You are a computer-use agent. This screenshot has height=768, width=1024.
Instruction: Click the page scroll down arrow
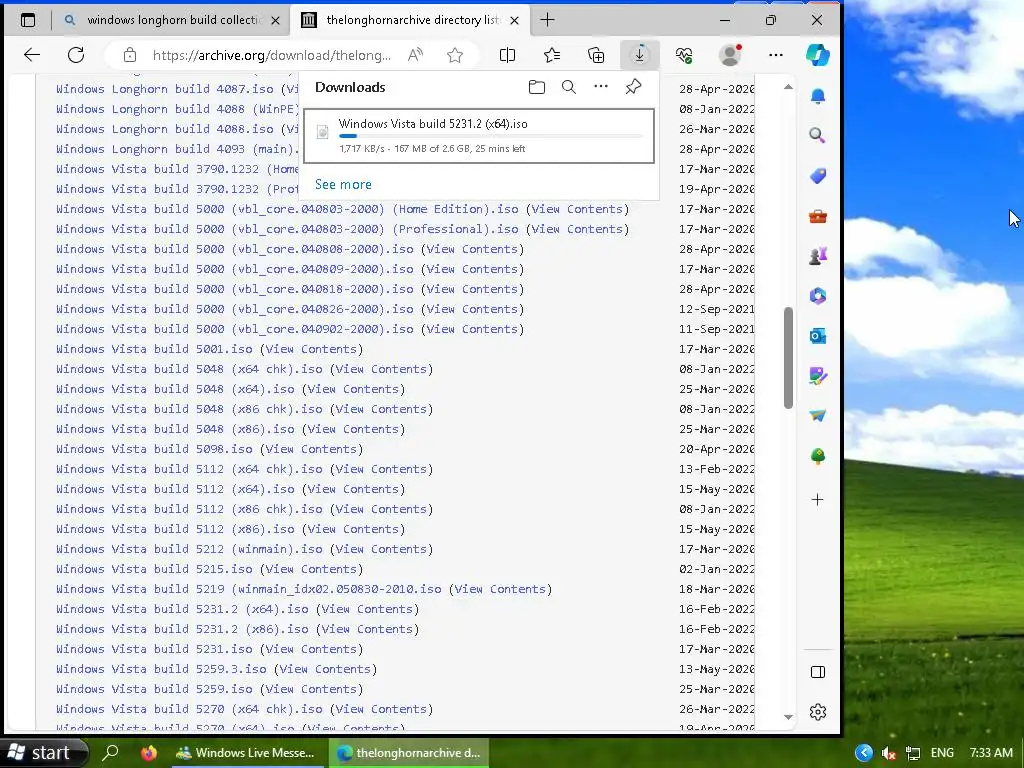pos(788,717)
